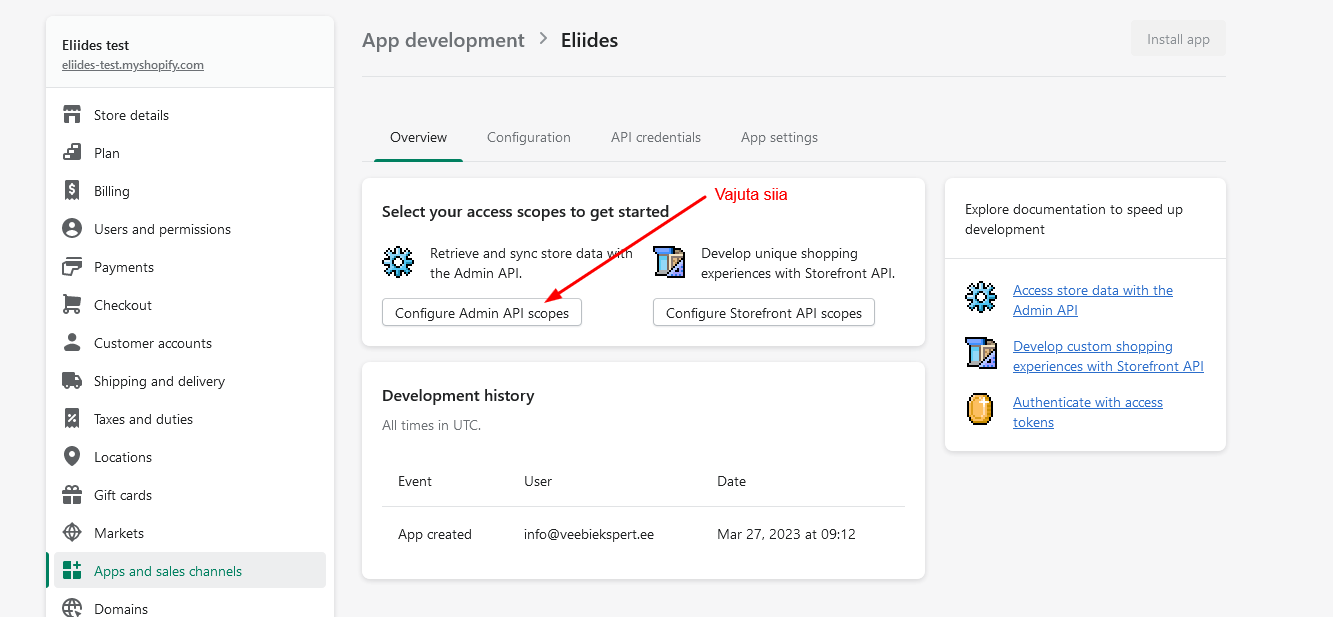Screen dimensions: 1333x617
Task: Click the Store details shop icon
Action: point(72,115)
